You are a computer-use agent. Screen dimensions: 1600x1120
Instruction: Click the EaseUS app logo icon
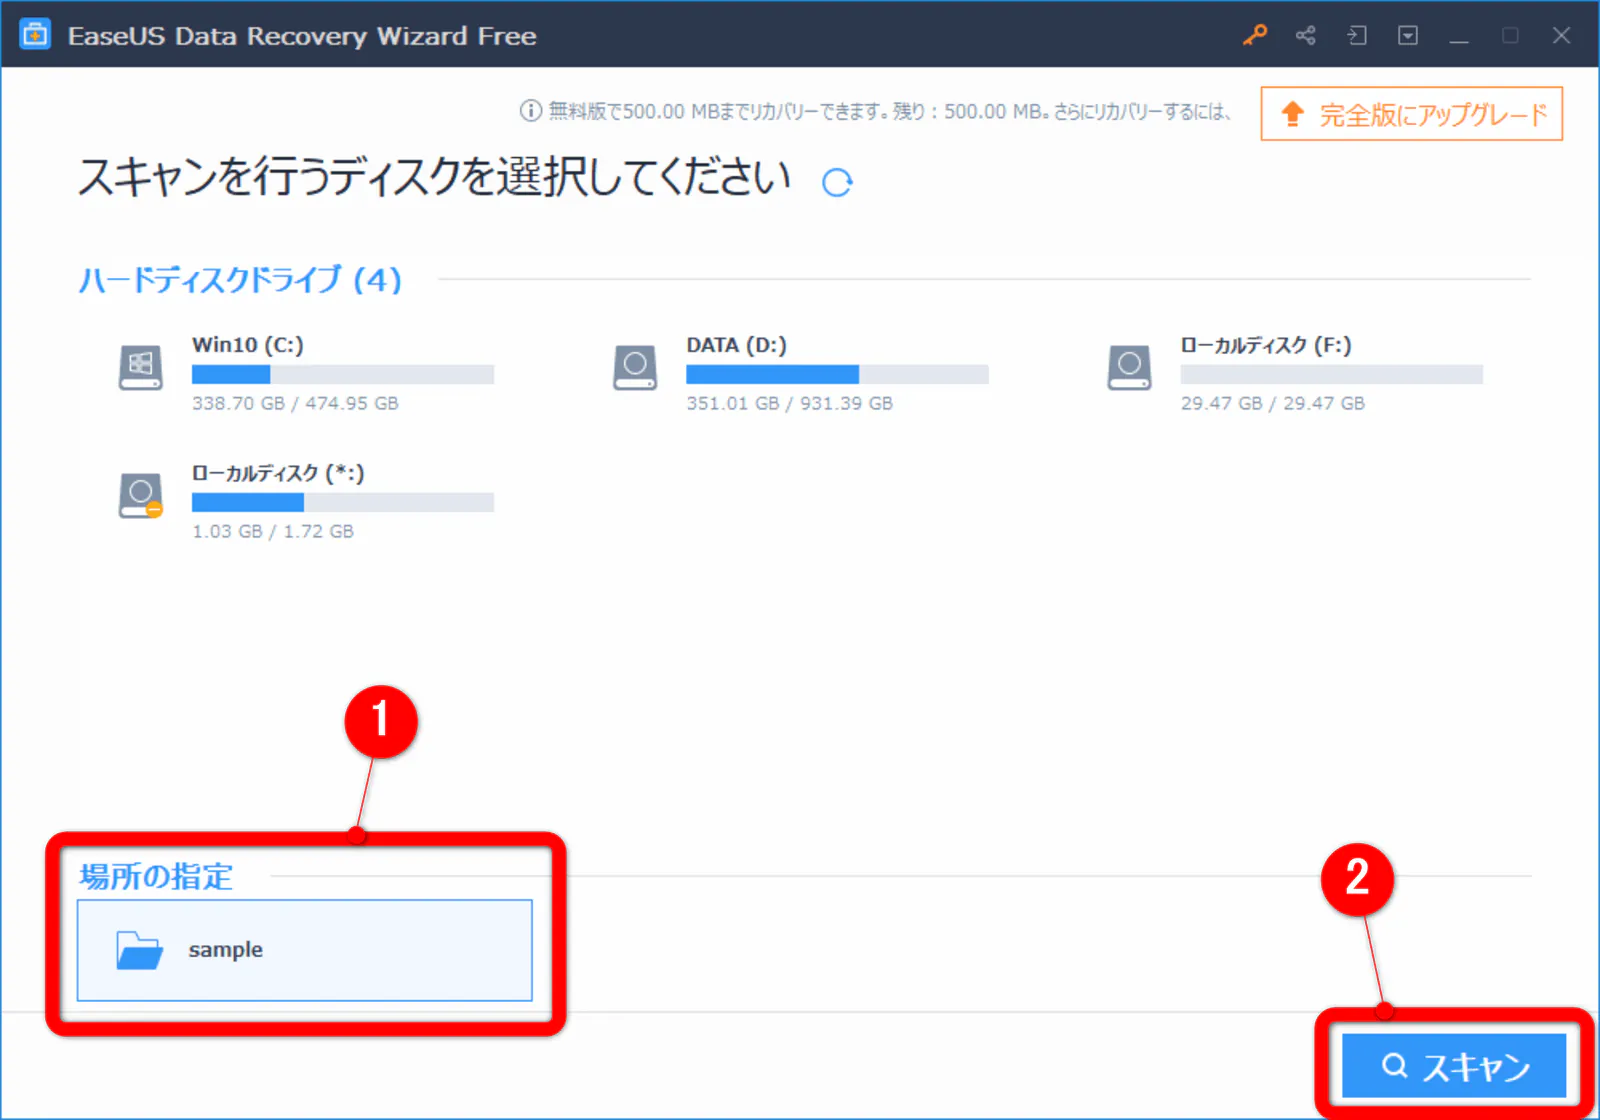click(x=35, y=35)
